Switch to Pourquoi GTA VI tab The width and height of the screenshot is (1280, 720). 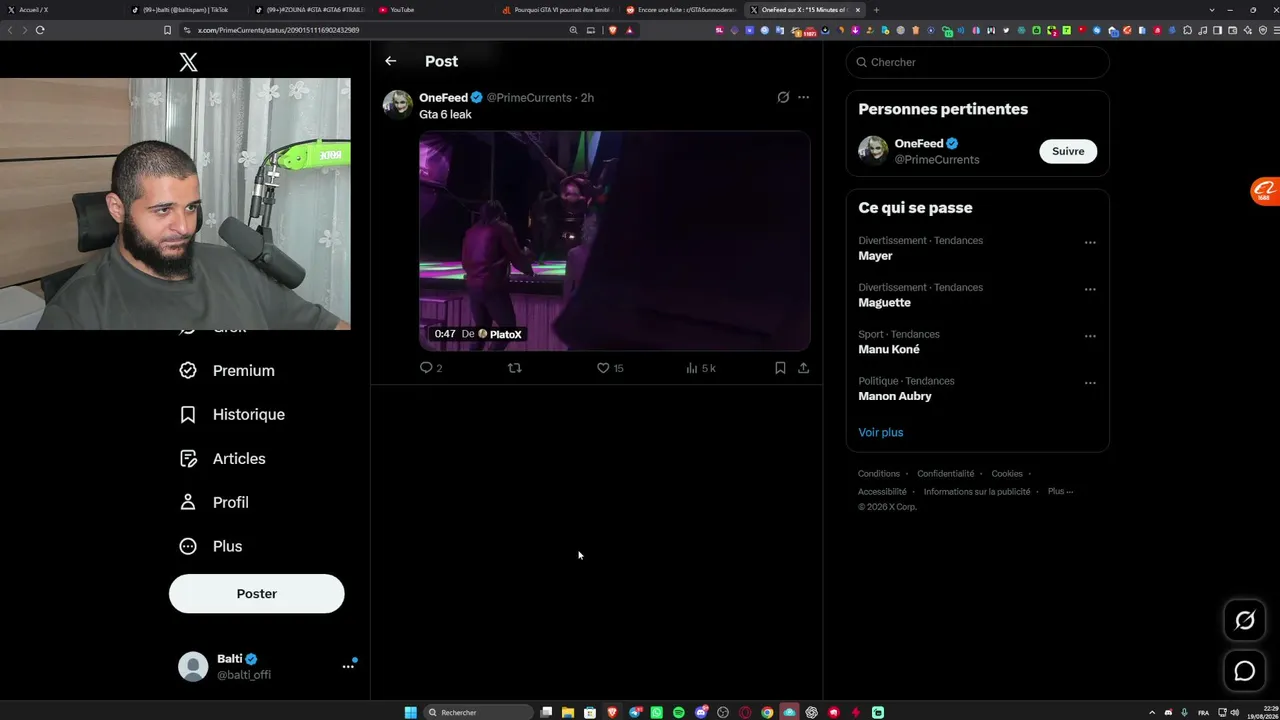tap(559, 10)
